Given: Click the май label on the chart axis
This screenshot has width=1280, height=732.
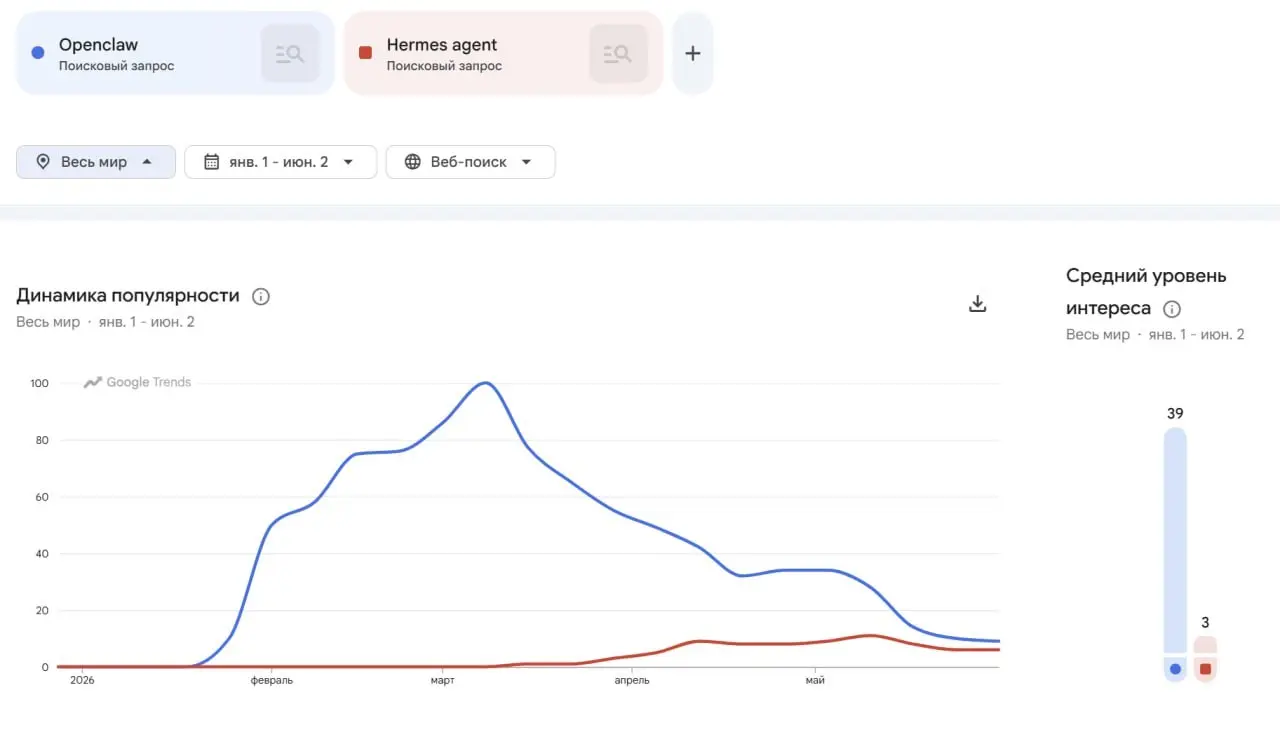Looking at the screenshot, I should point(815,681).
